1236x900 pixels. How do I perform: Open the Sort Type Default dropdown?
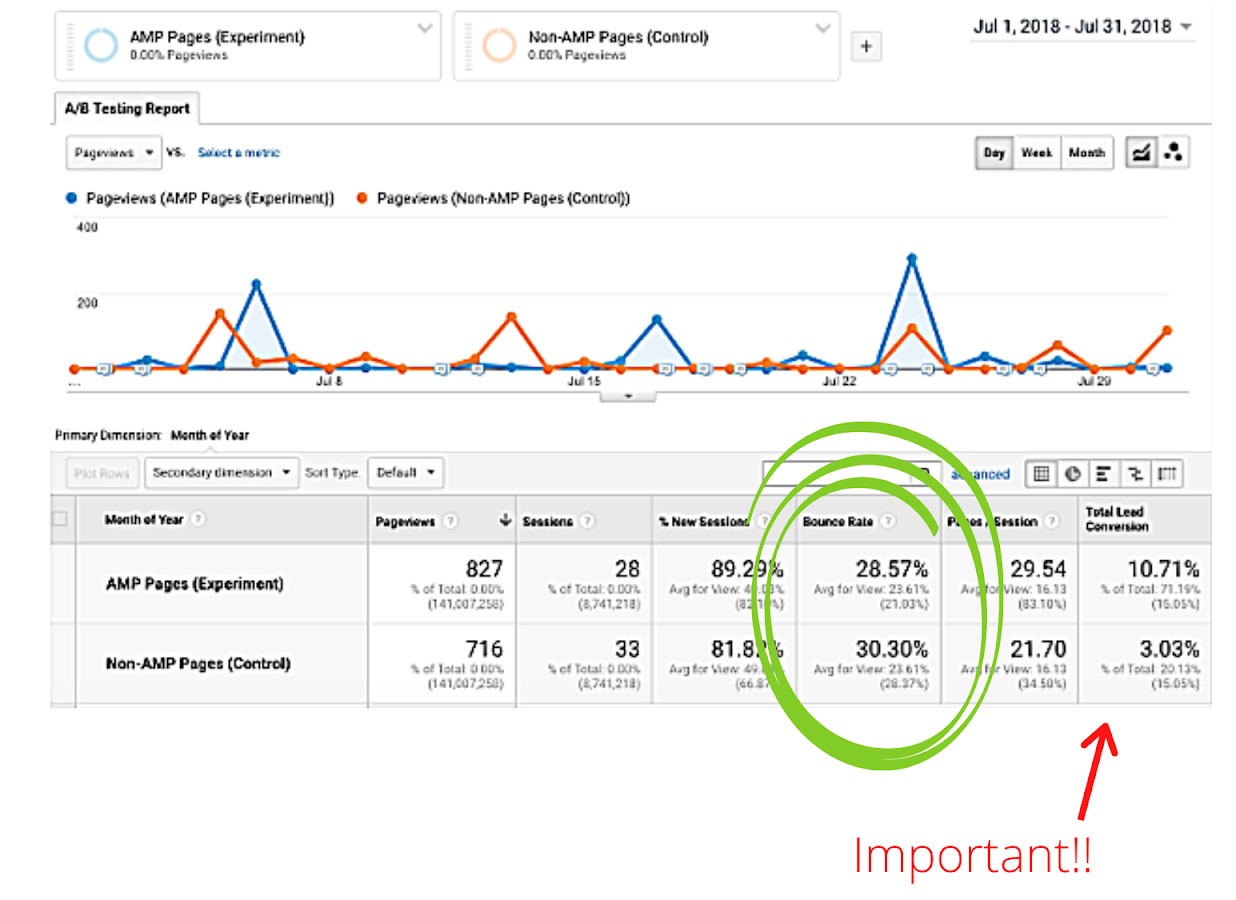(x=405, y=473)
